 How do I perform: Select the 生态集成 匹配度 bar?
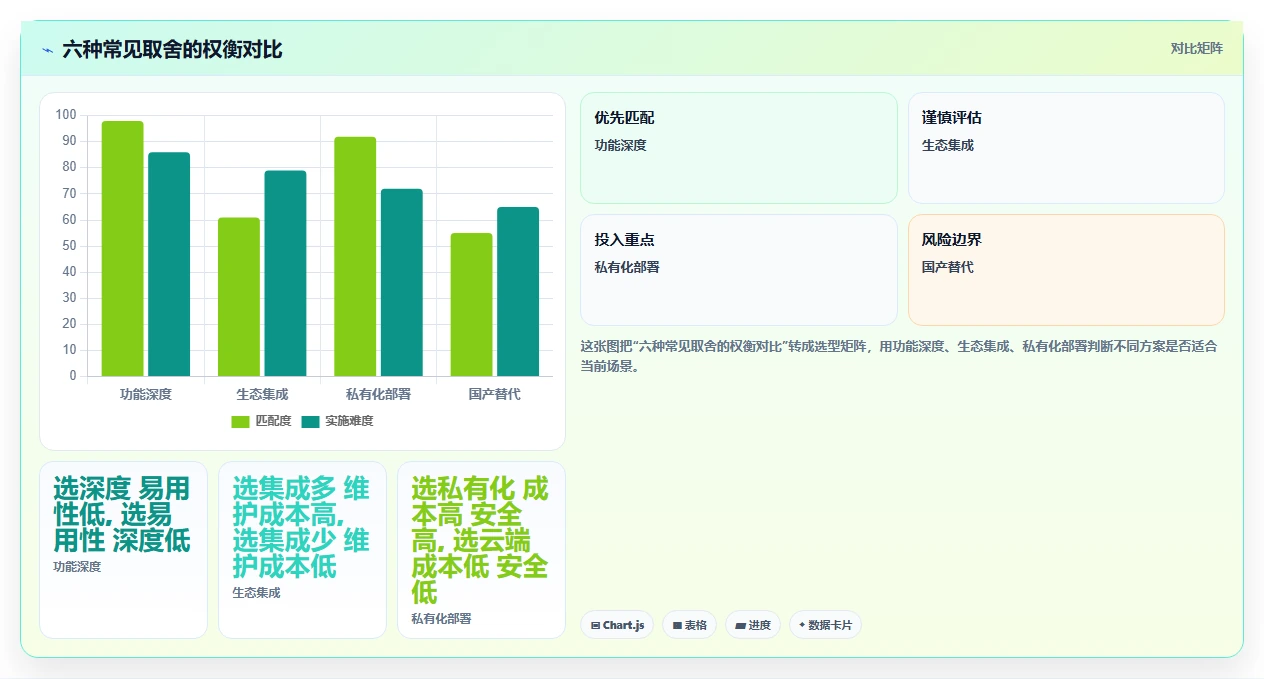tap(239, 297)
